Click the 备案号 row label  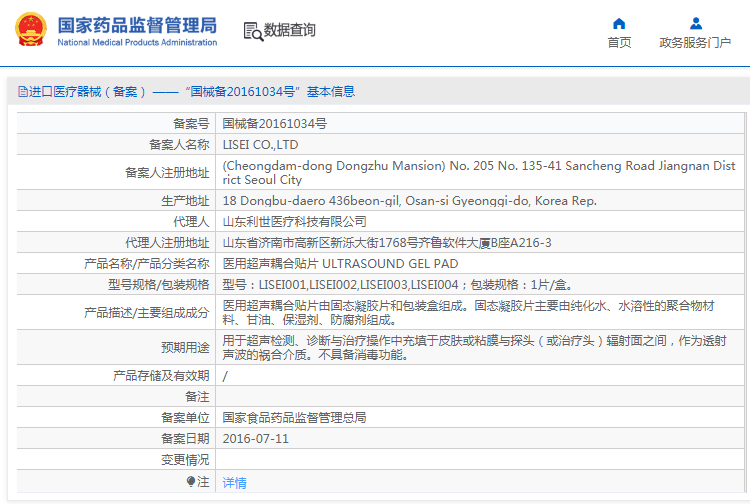191,123
